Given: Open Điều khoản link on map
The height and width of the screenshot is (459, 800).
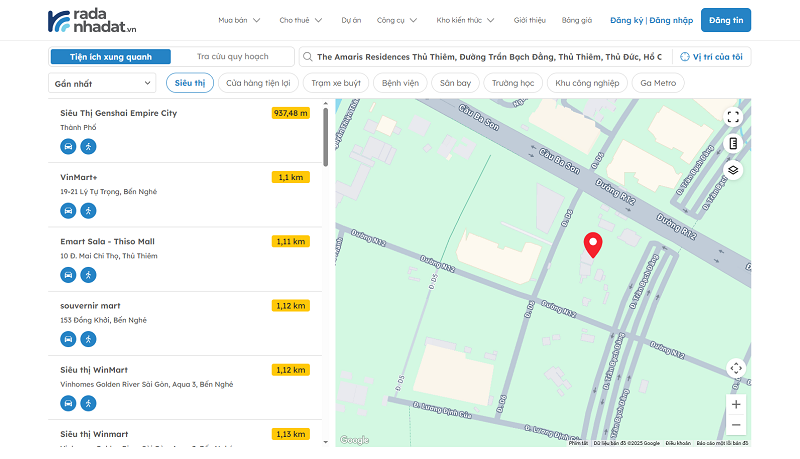Looking at the screenshot, I should point(678,443).
